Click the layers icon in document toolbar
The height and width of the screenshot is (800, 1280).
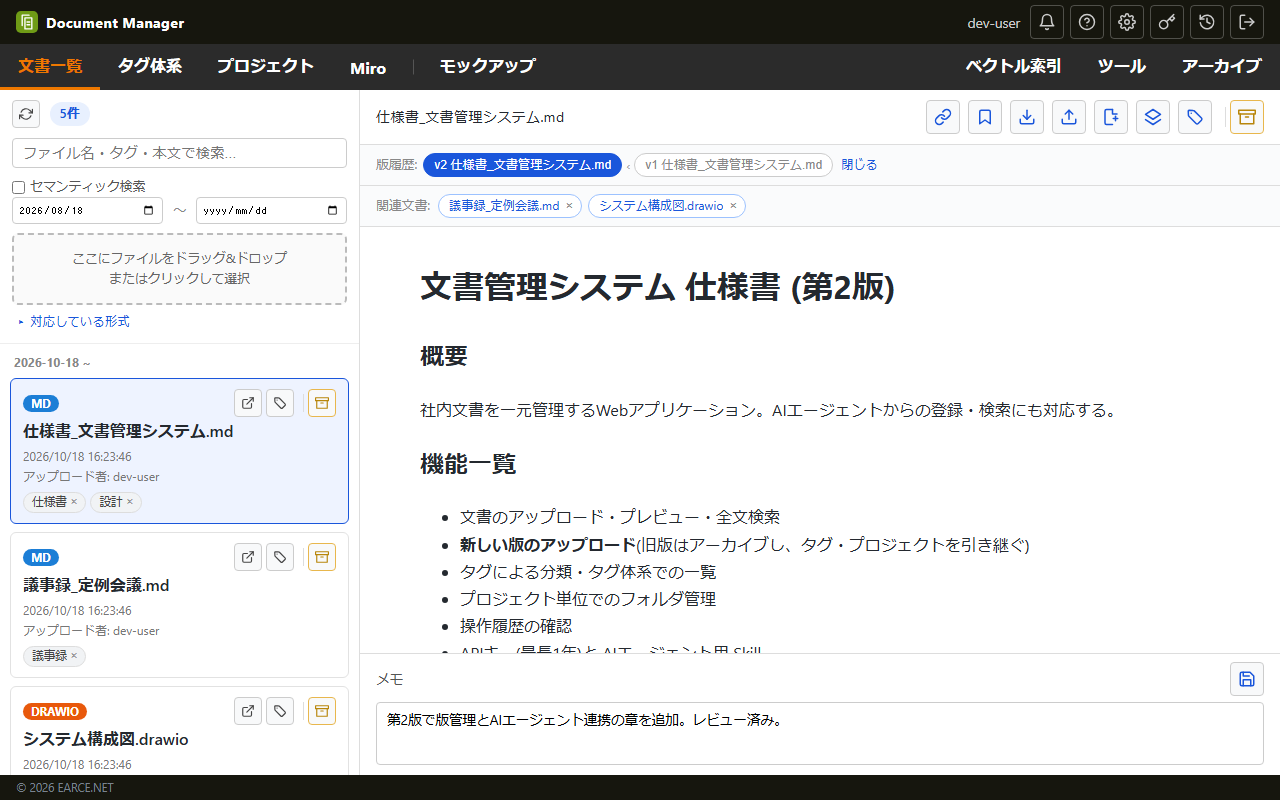pos(1153,117)
